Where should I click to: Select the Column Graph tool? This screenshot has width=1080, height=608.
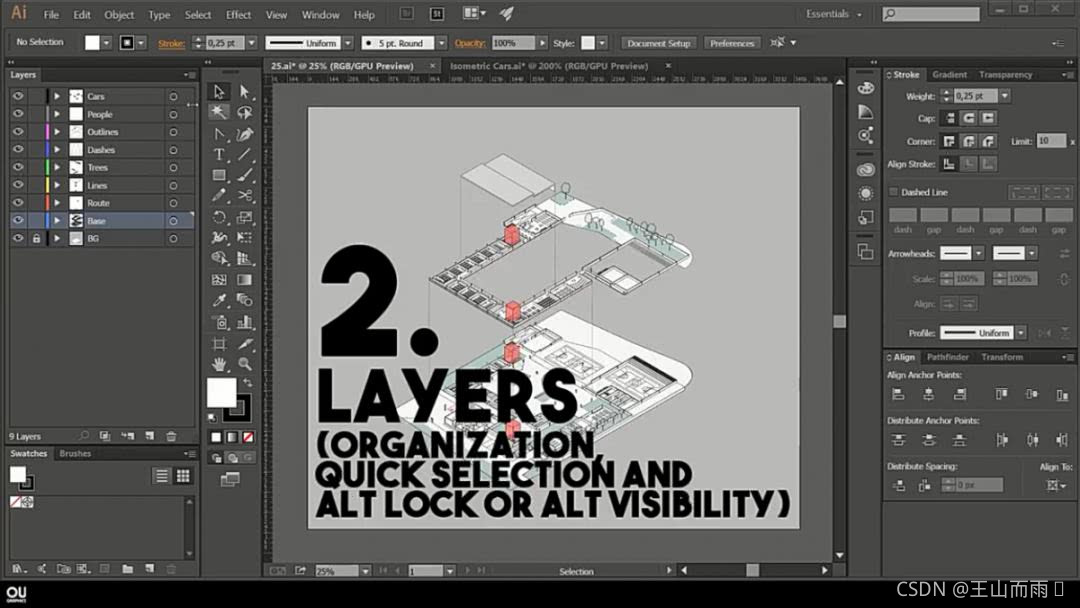[x=245, y=322]
